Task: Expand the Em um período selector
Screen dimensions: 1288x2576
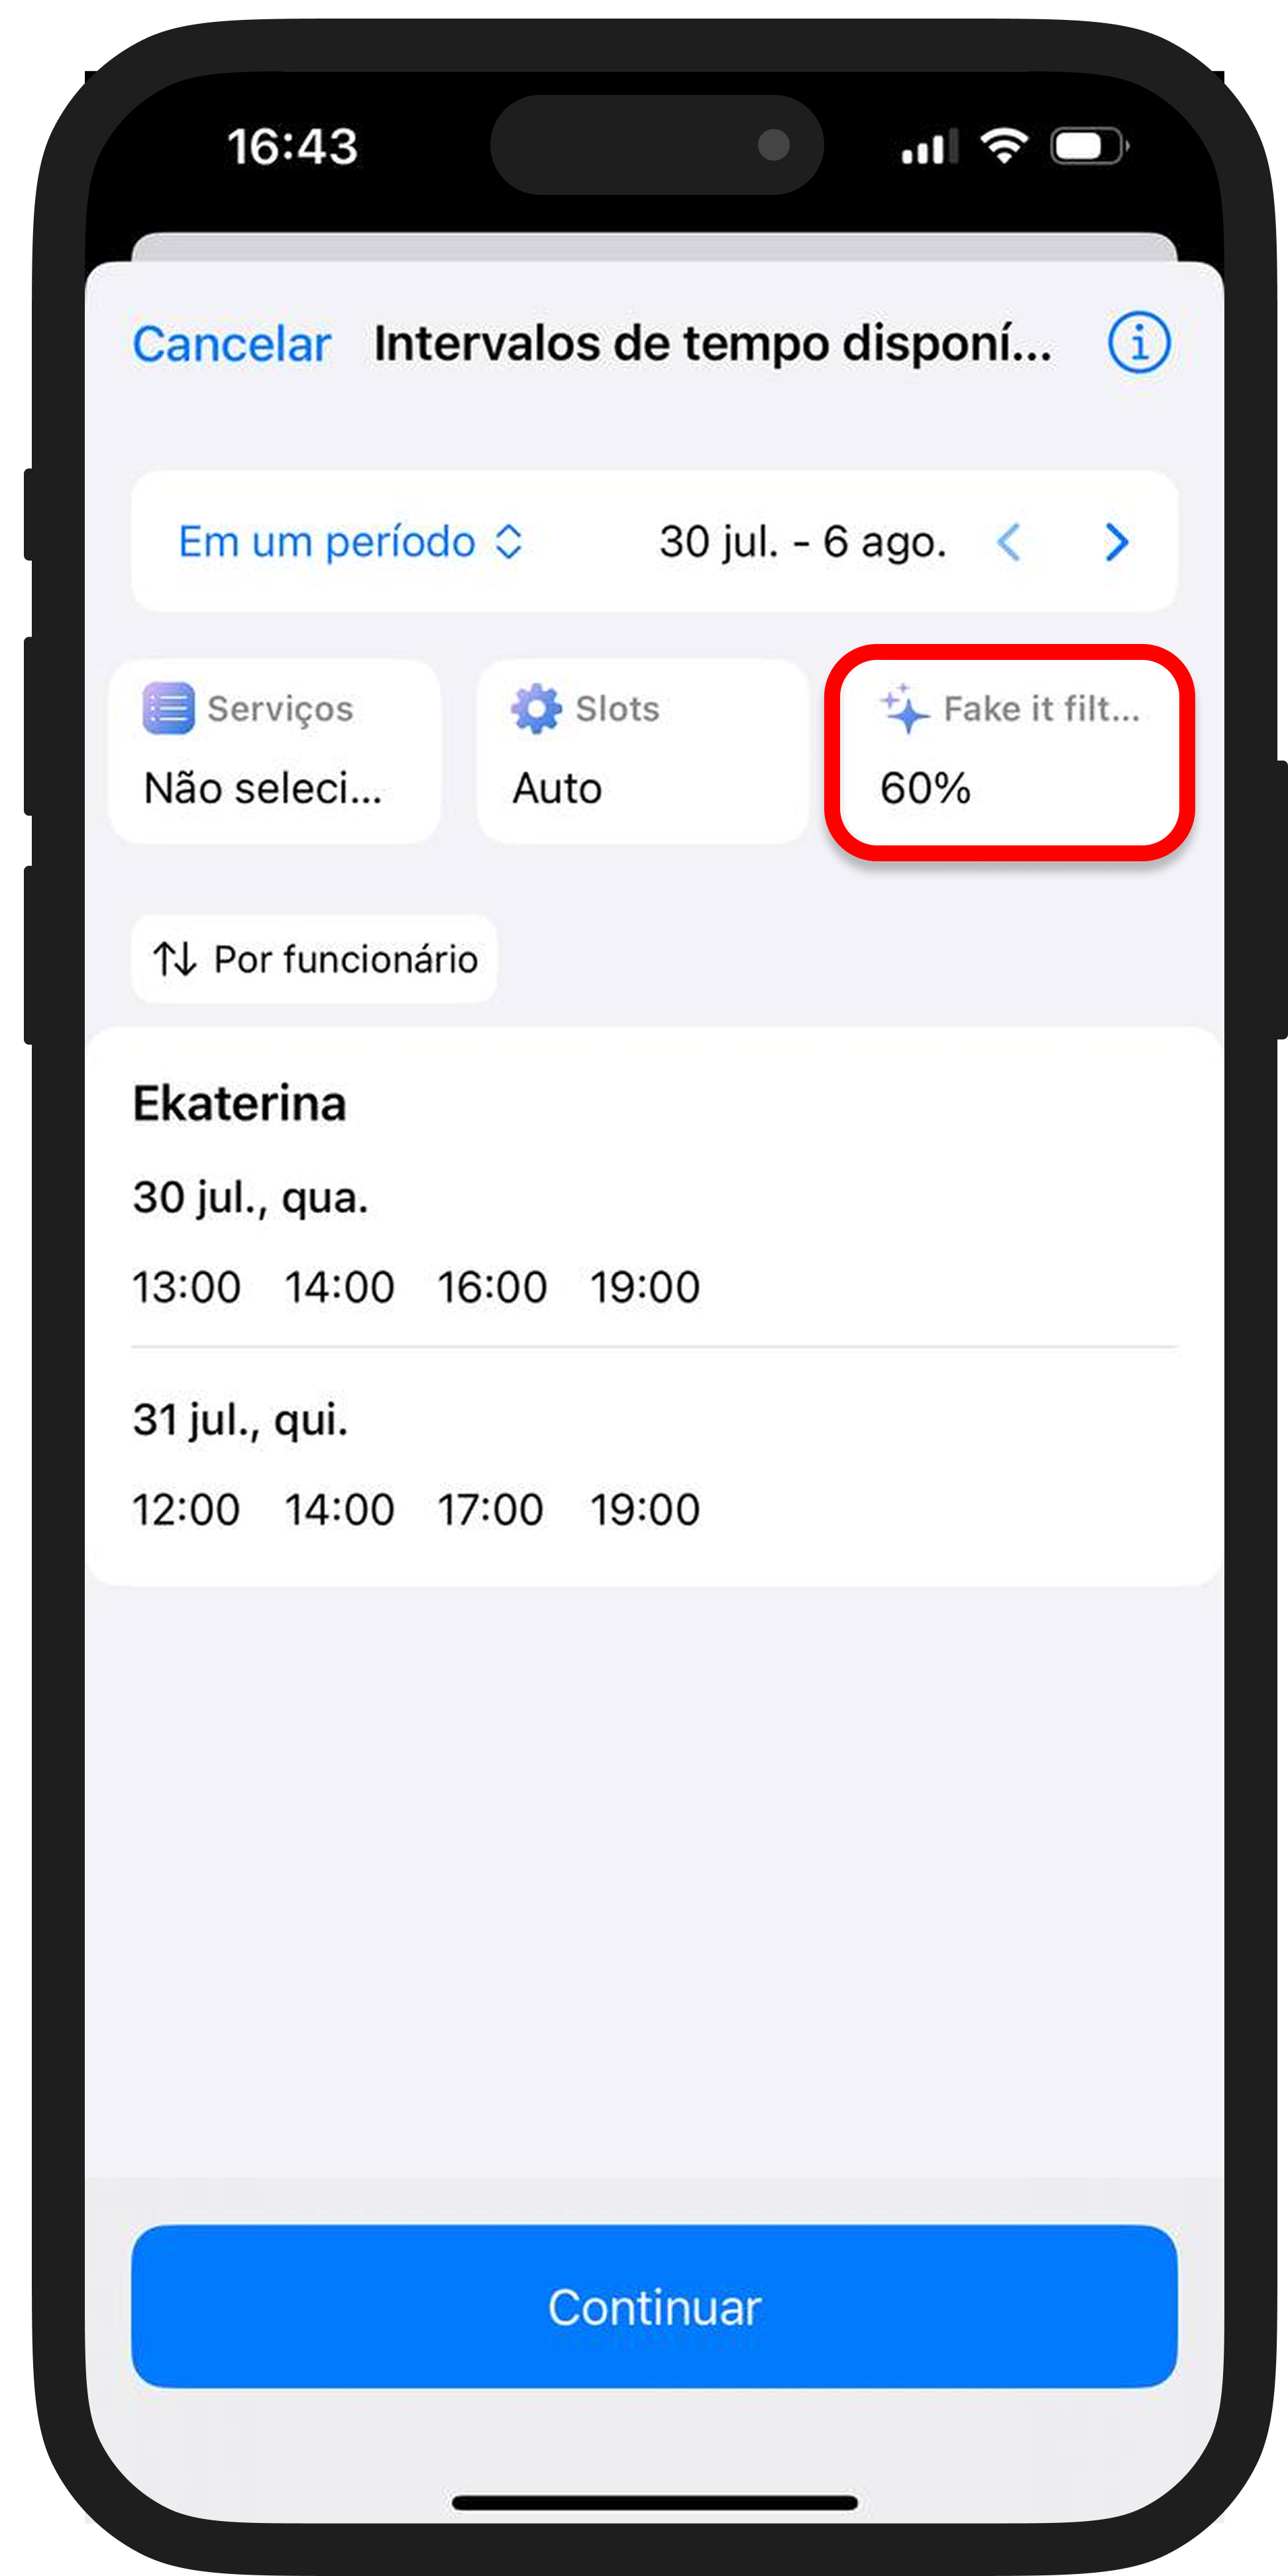Action: click(x=350, y=542)
